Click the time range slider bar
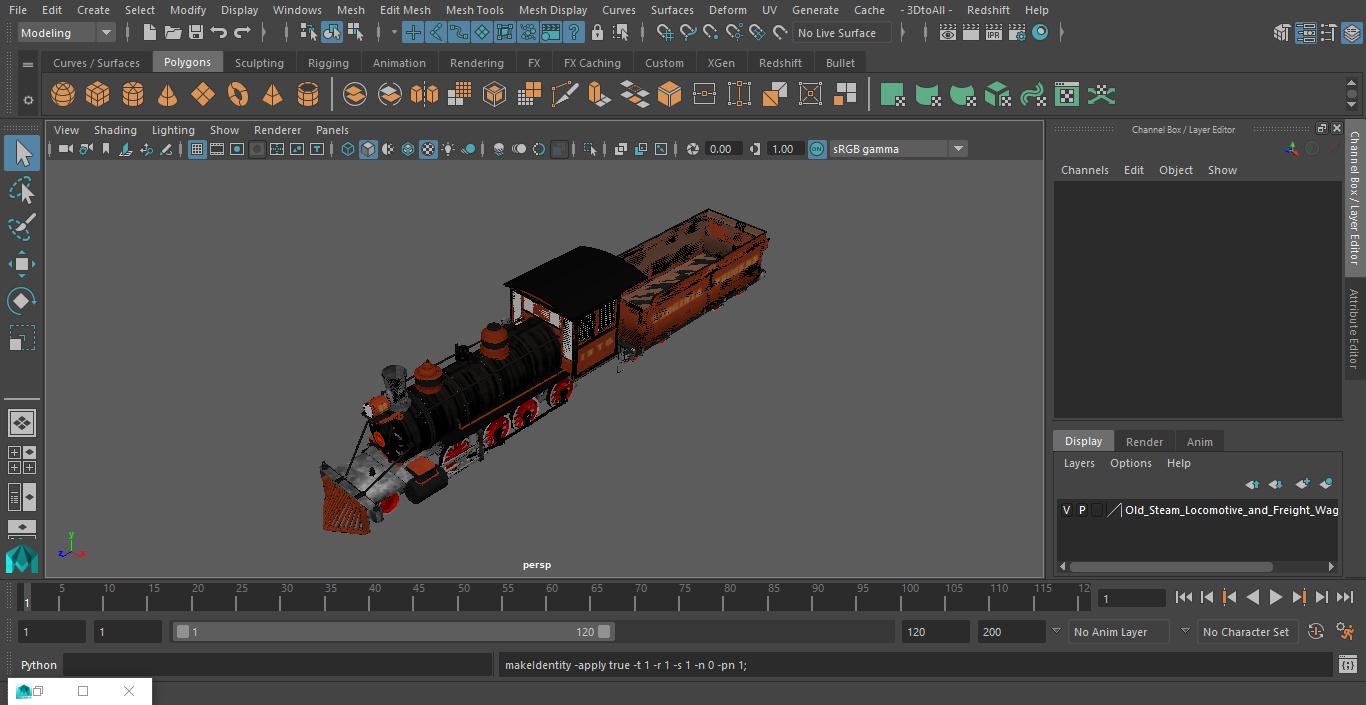 (x=393, y=632)
